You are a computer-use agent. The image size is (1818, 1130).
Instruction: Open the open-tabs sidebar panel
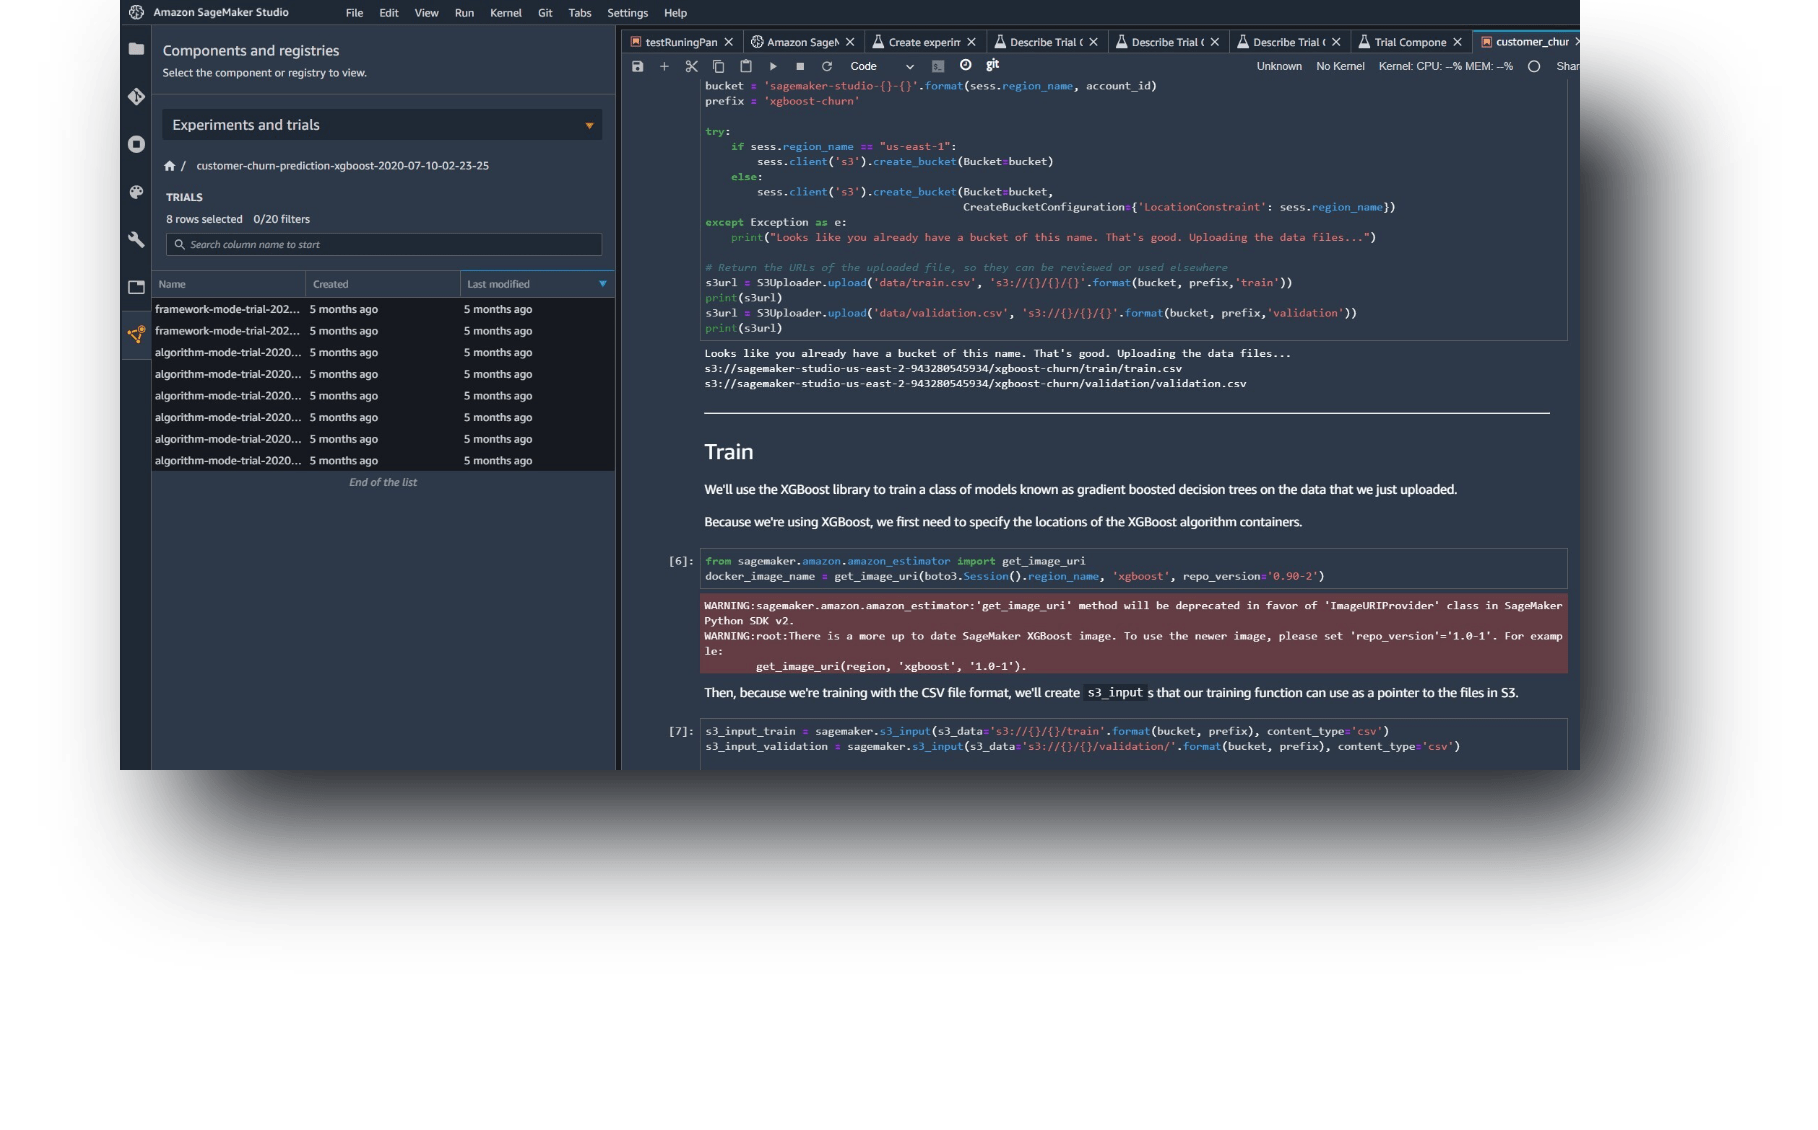click(136, 287)
